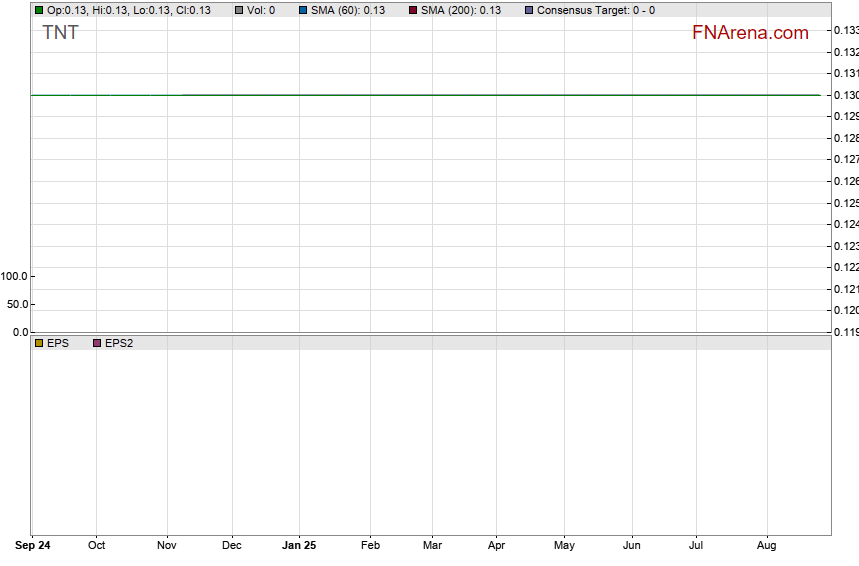Click the Dec month axis label
The image size is (859, 566).
[232, 546]
